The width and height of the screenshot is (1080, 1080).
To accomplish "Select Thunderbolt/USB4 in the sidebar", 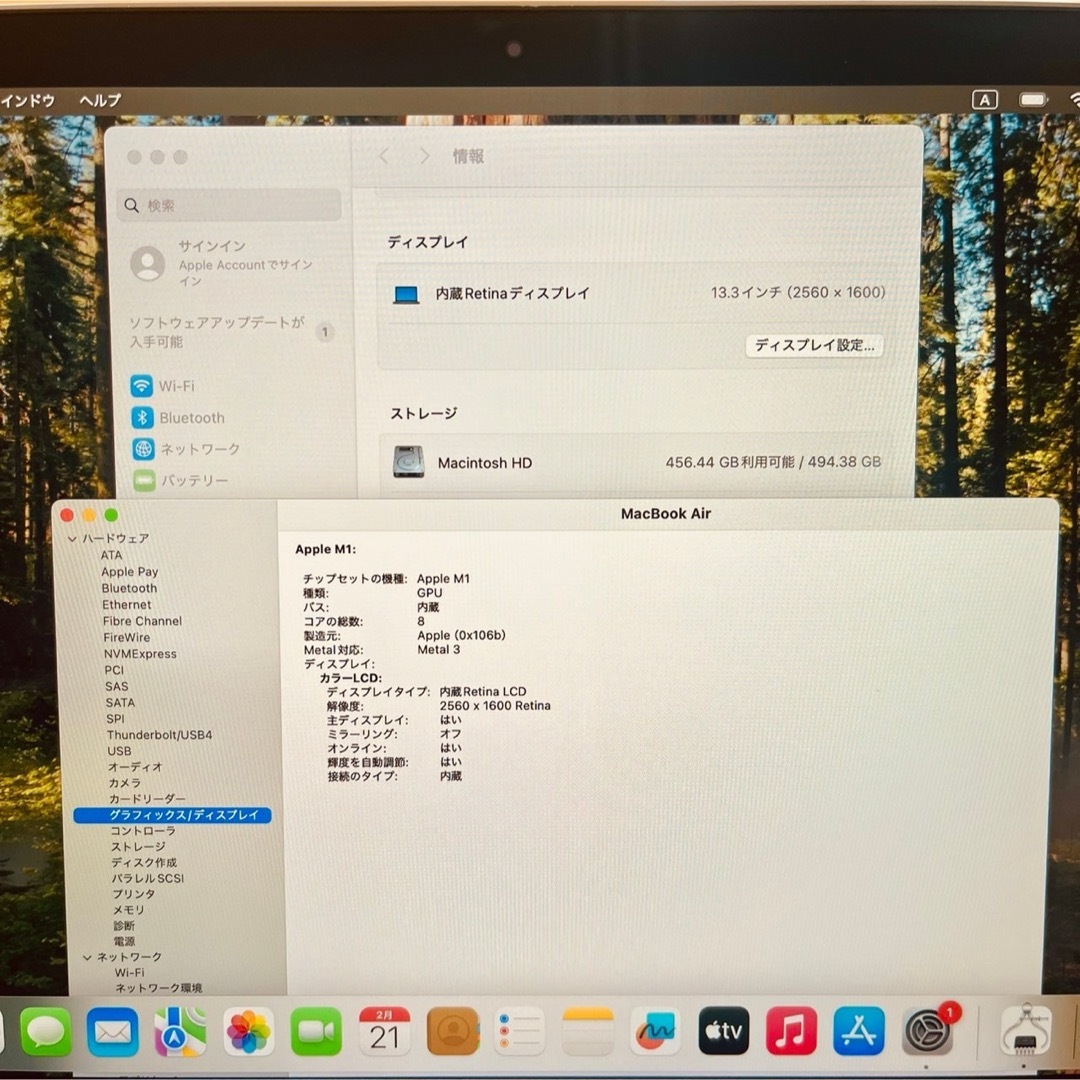I will pyautogui.click(x=160, y=735).
